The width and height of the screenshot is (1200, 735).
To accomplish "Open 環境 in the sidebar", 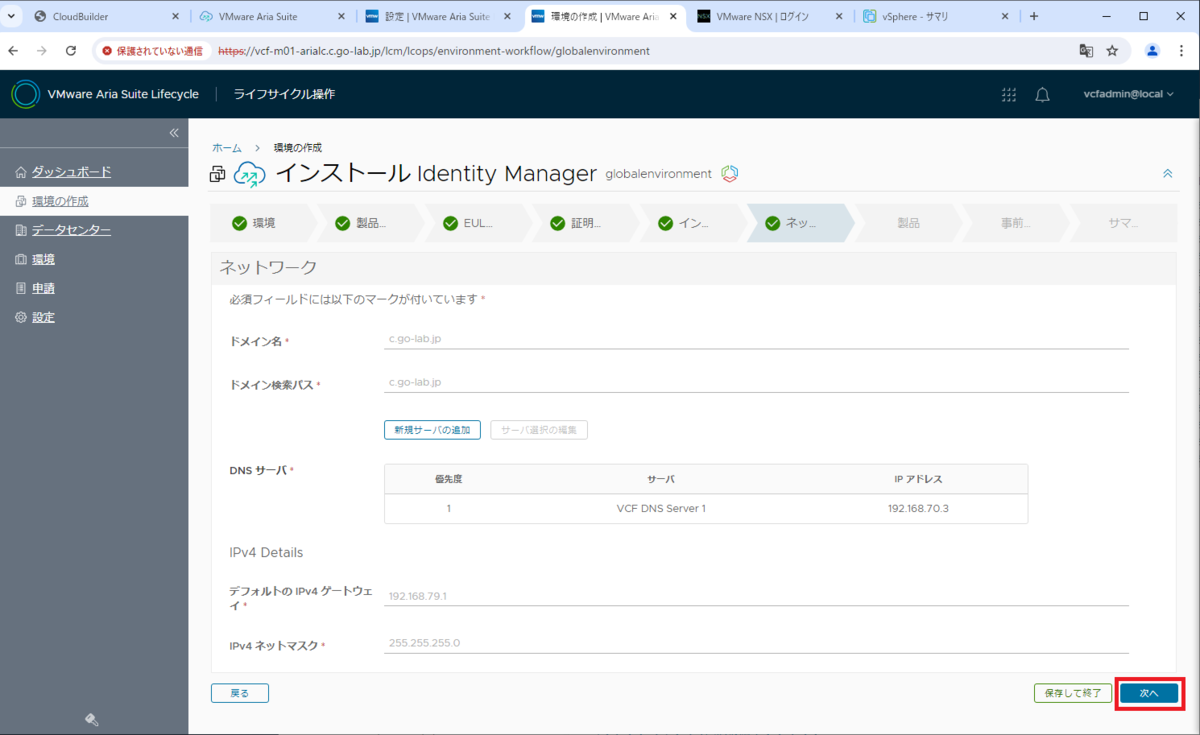I will (x=43, y=259).
